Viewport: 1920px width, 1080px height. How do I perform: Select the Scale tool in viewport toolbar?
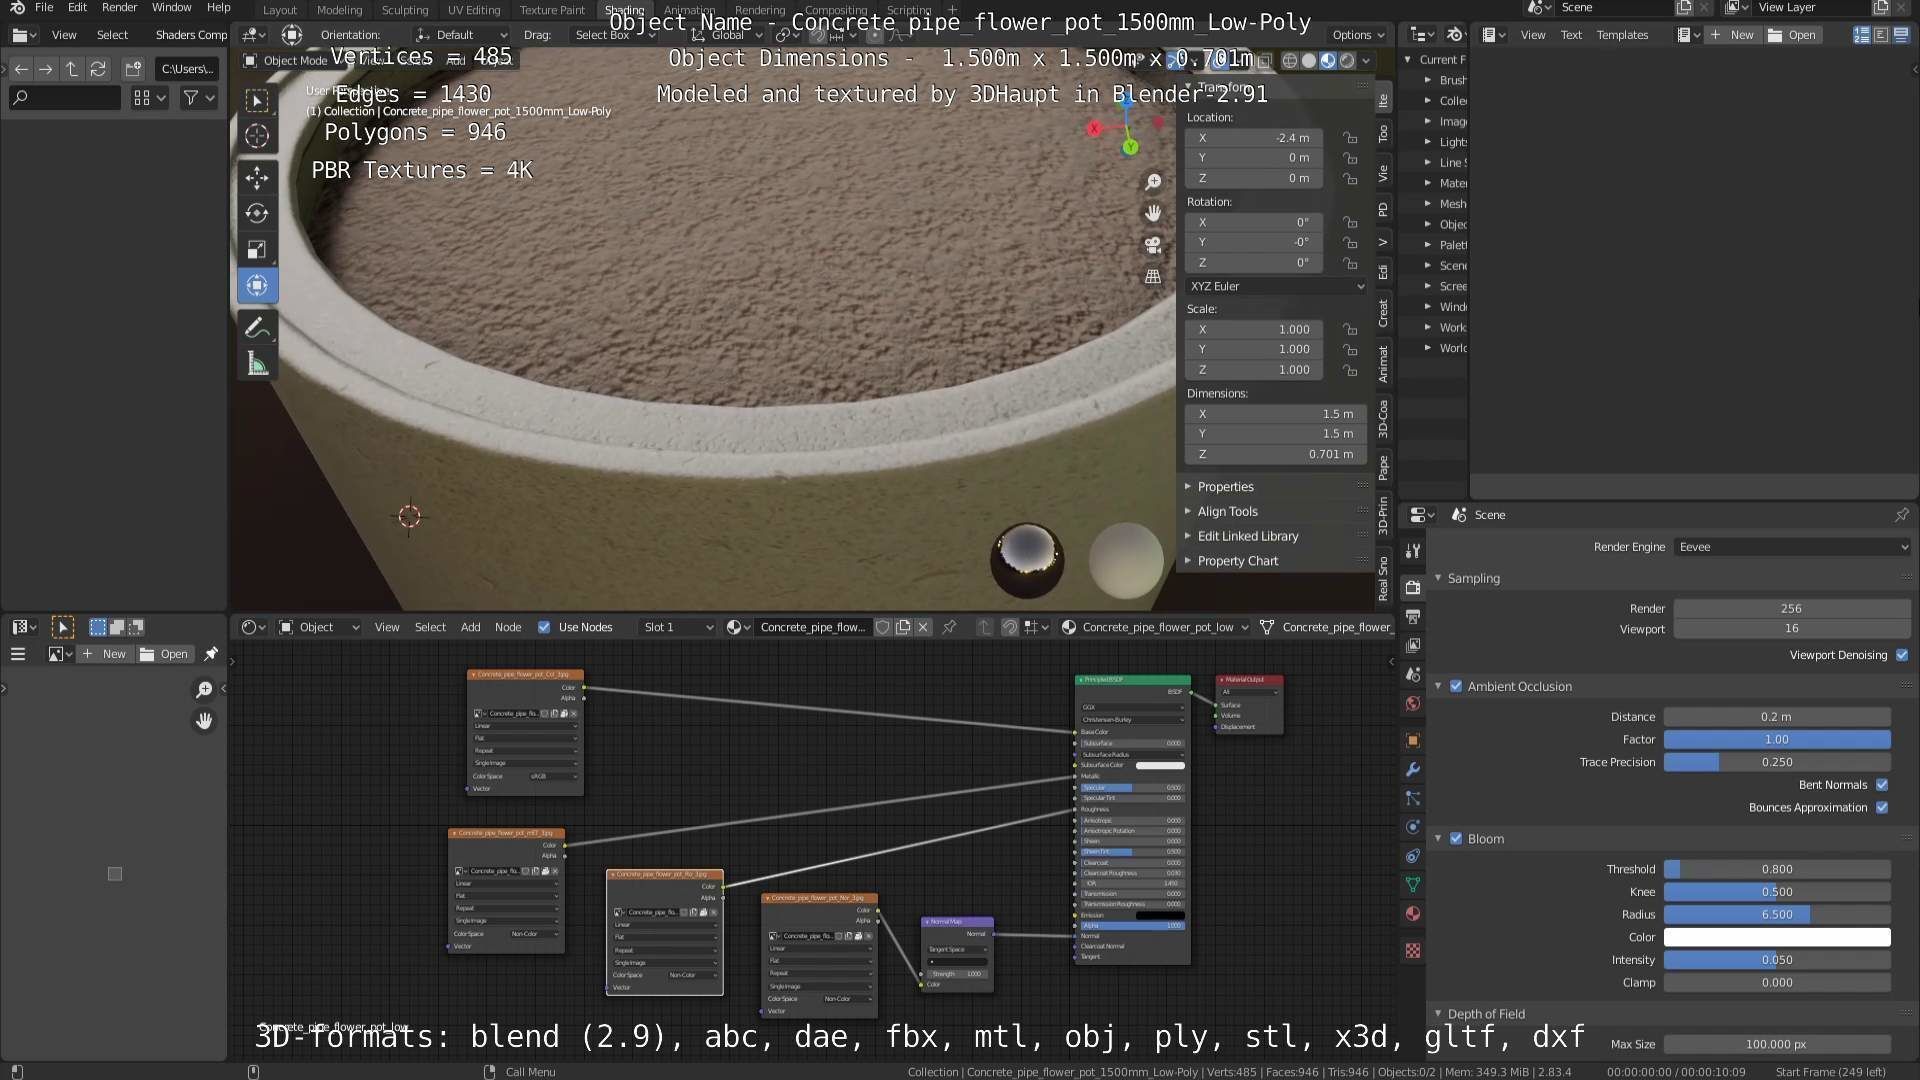(x=257, y=249)
